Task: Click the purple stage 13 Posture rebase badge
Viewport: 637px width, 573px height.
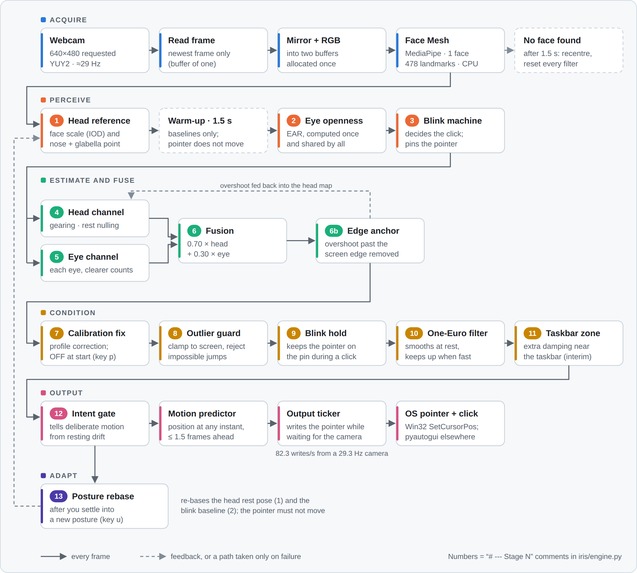Action: click(58, 496)
